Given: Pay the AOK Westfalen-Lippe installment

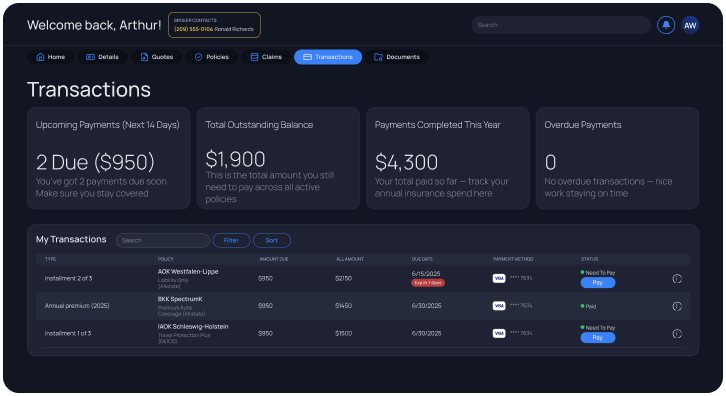Looking at the screenshot, I should 598,283.
